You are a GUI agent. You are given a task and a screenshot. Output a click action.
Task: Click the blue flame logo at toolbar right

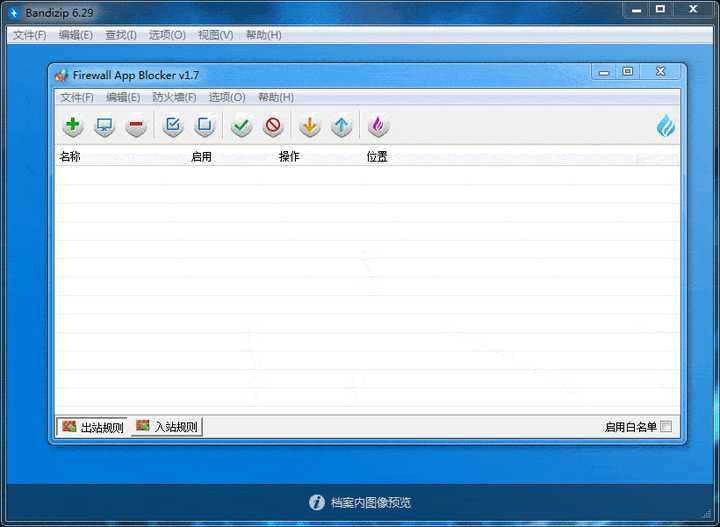[x=666, y=125]
